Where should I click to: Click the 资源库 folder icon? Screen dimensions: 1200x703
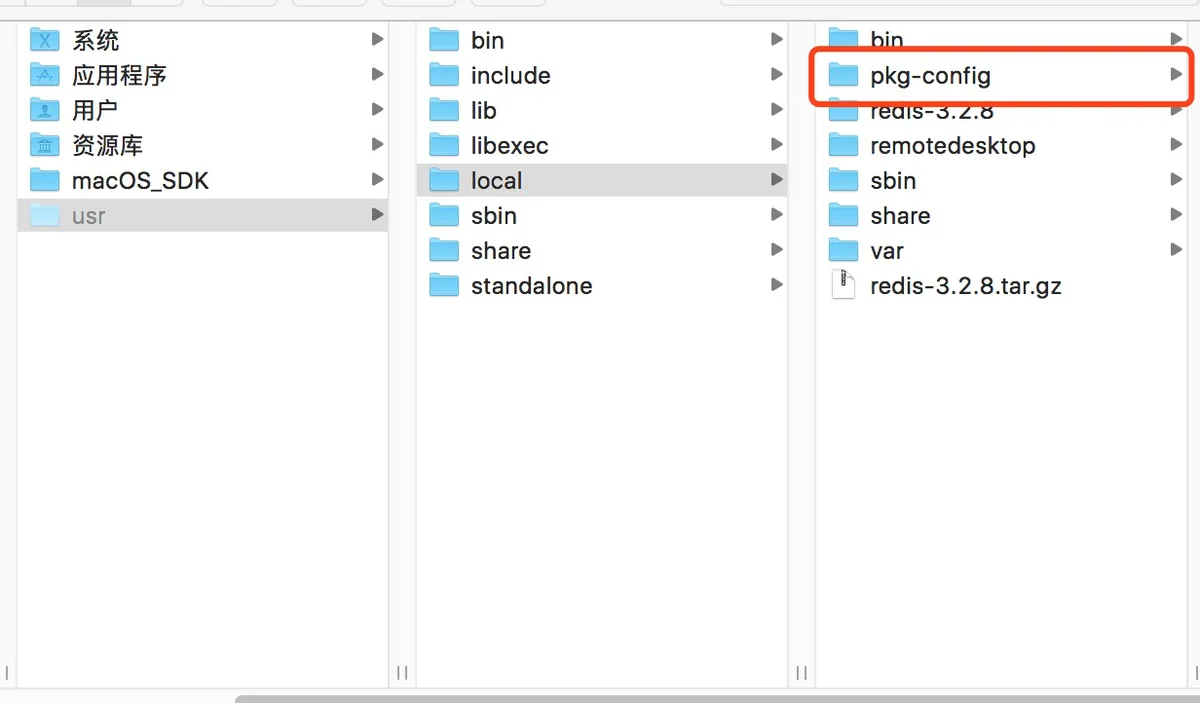coord(45,145)
